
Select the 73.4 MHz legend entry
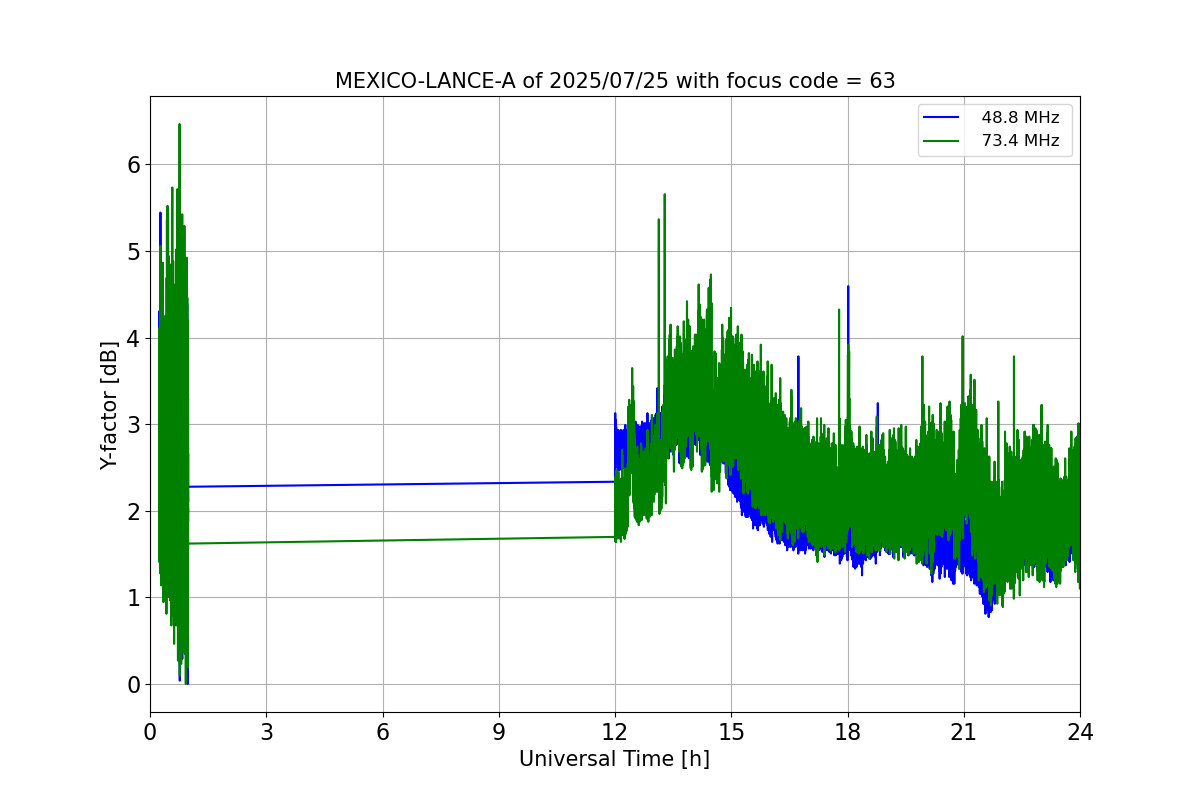[x=995, y=141]
